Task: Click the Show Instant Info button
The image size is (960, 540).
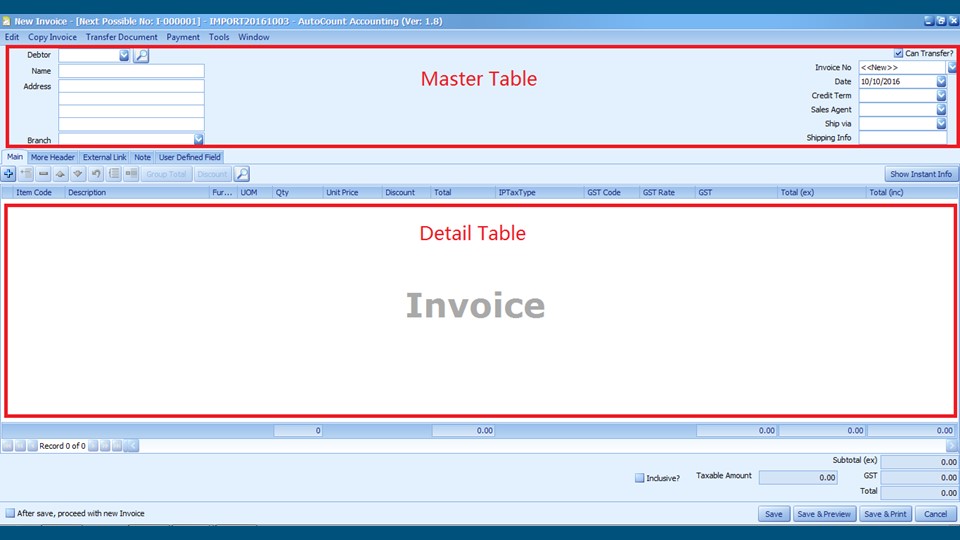Action: (921, 174)
